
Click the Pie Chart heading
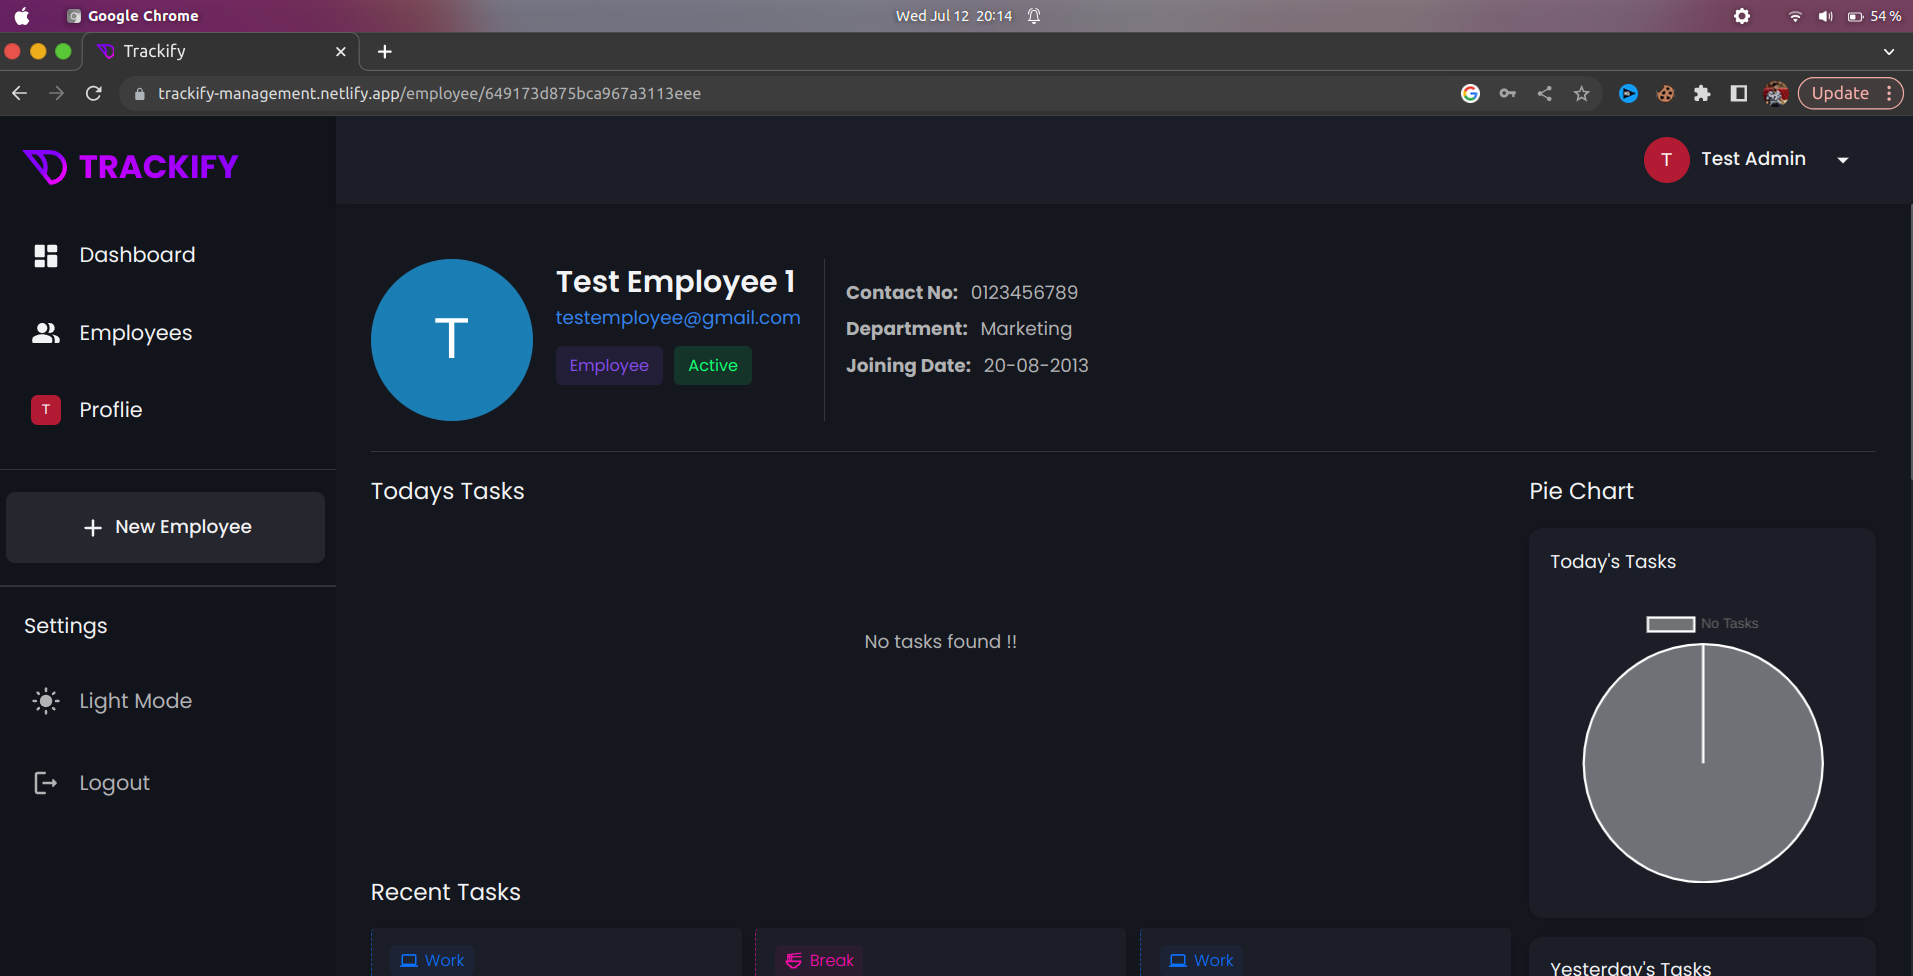[1581, 491]
